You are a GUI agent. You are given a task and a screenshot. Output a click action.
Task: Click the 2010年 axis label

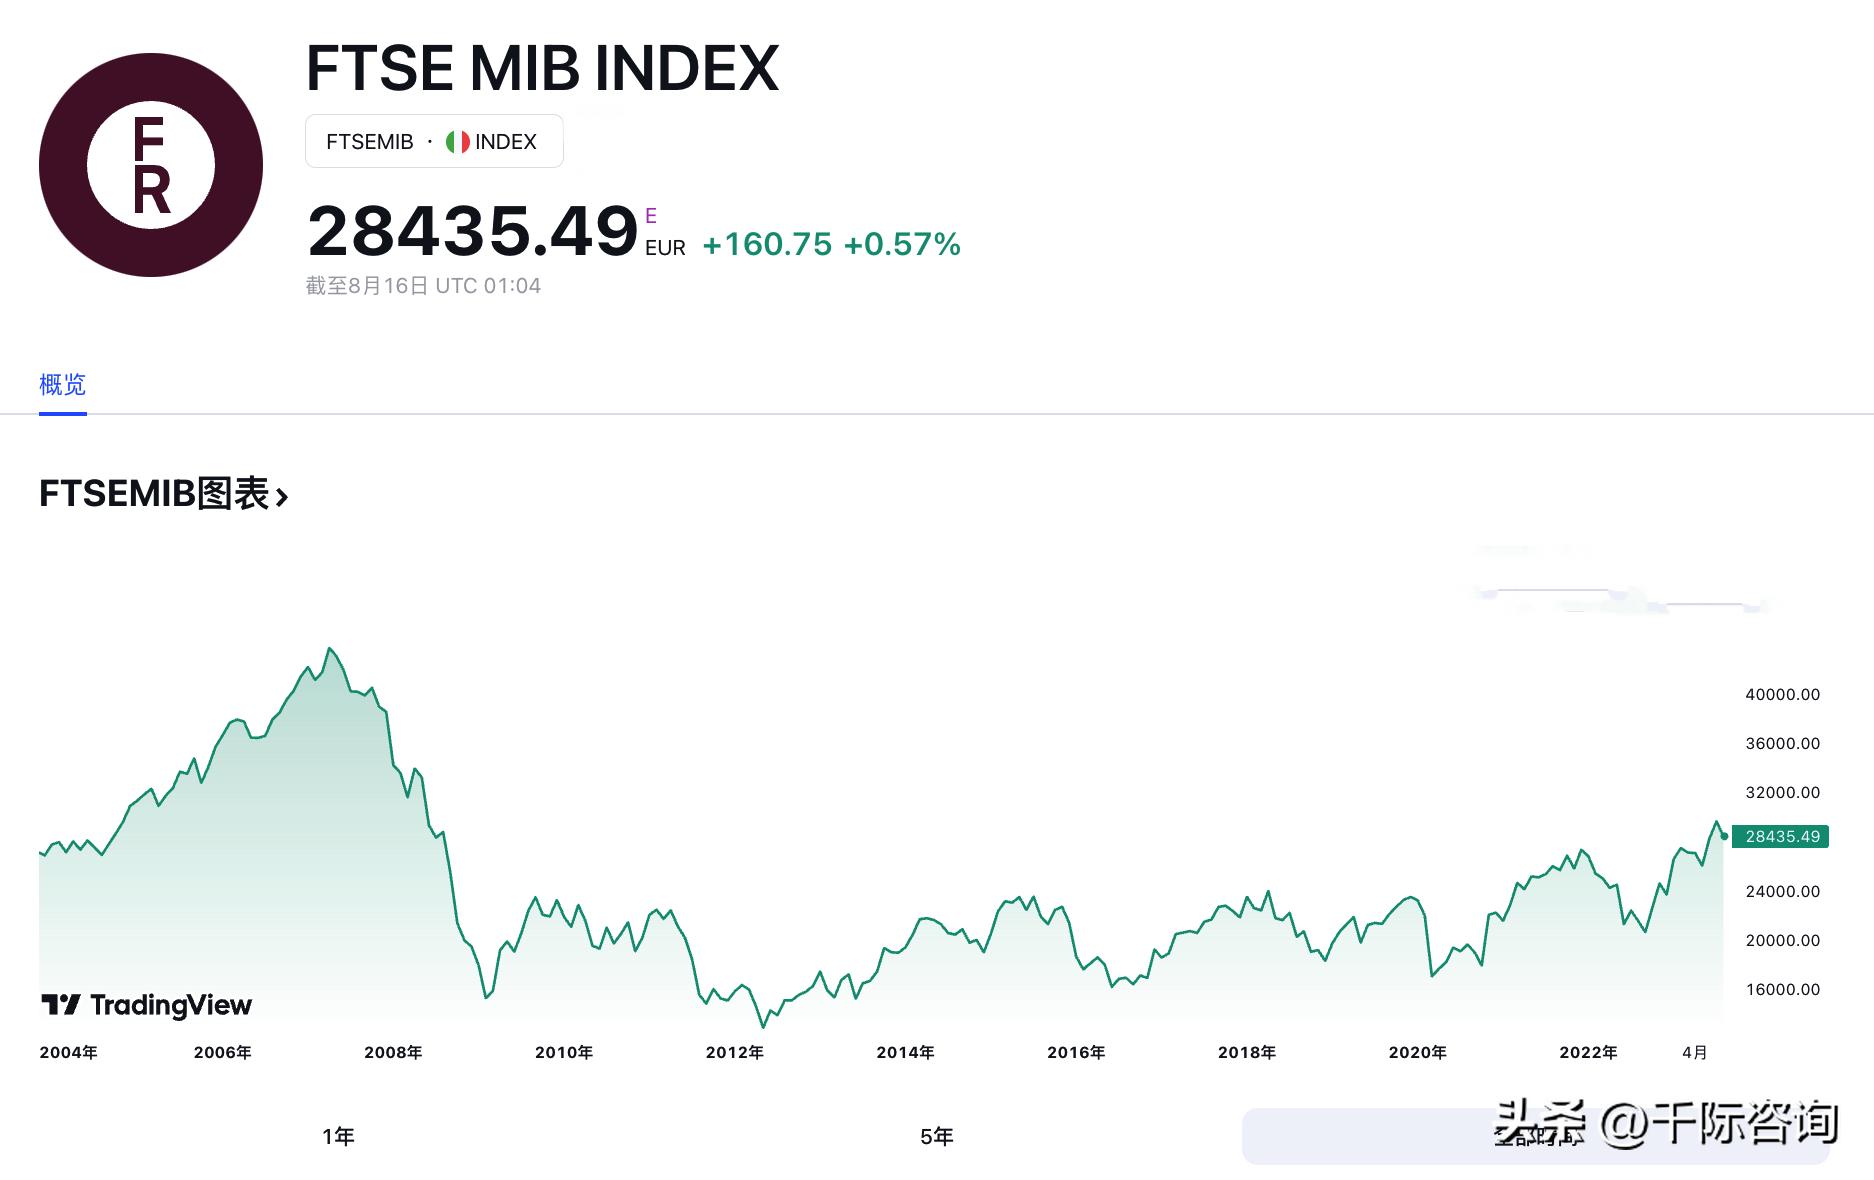(564, 1052)
